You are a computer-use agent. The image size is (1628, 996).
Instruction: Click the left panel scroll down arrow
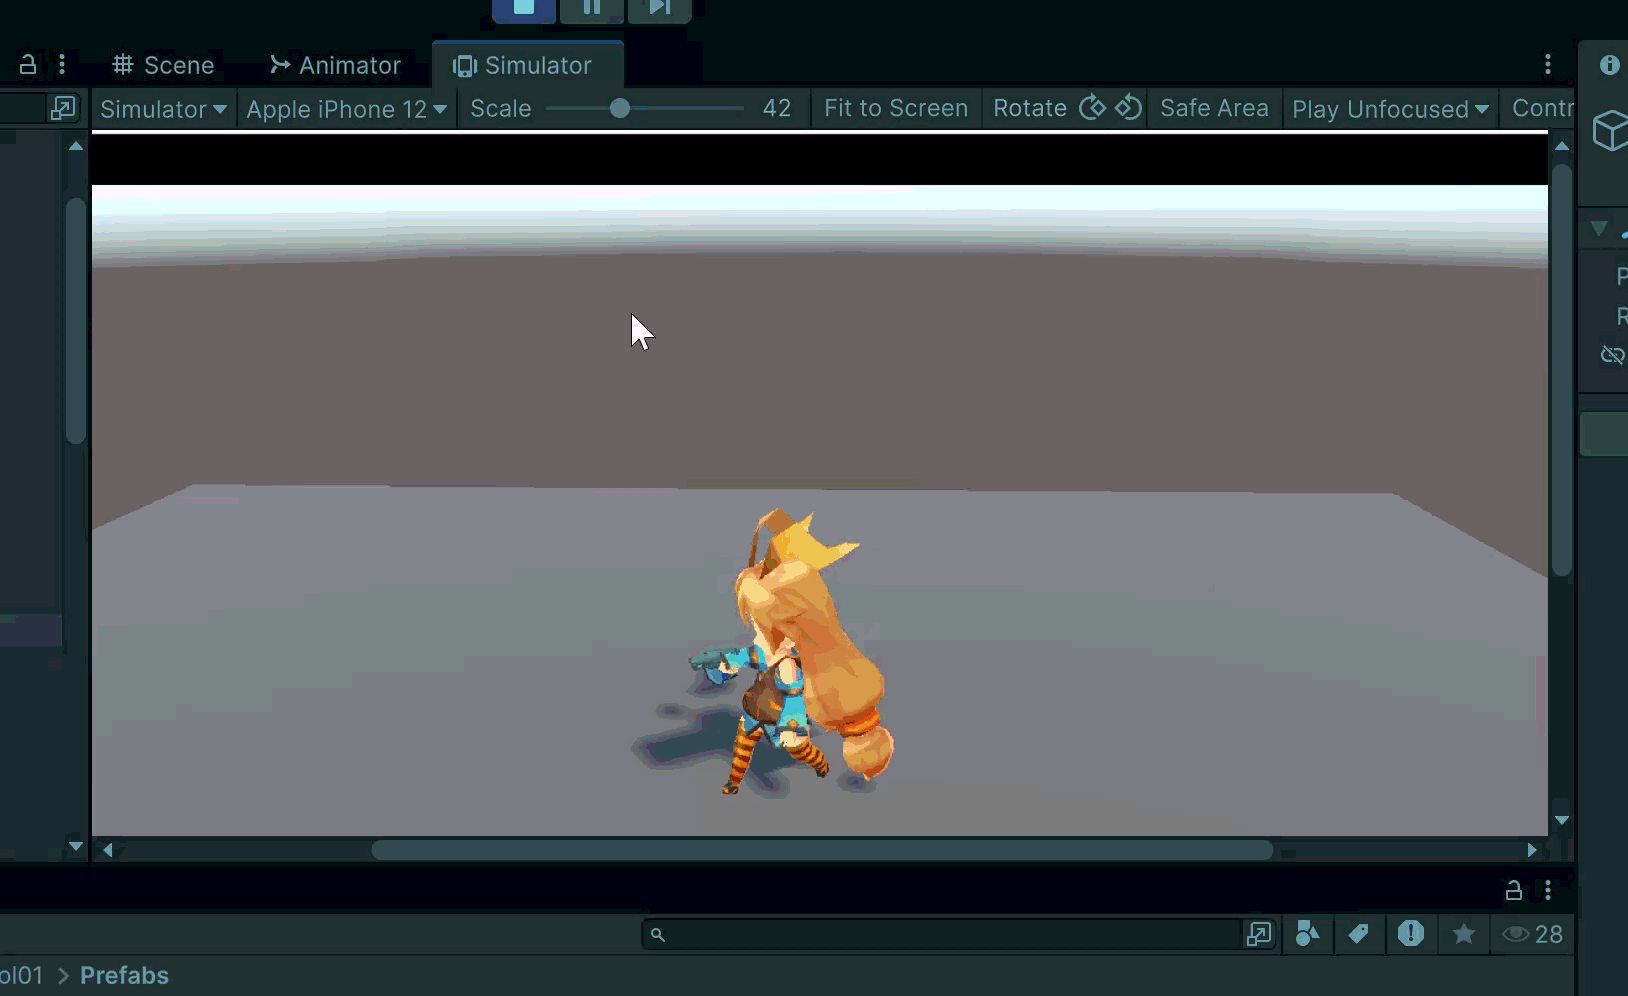tap(76, 846)
